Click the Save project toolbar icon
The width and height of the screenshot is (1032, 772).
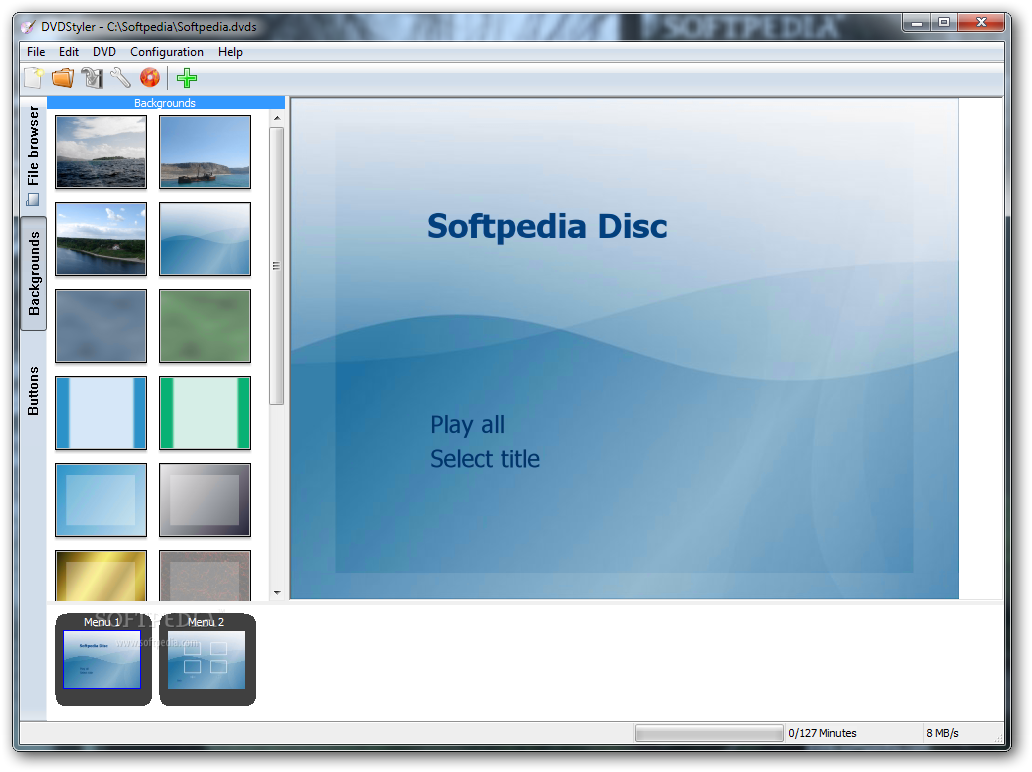(x=92, y=78)
